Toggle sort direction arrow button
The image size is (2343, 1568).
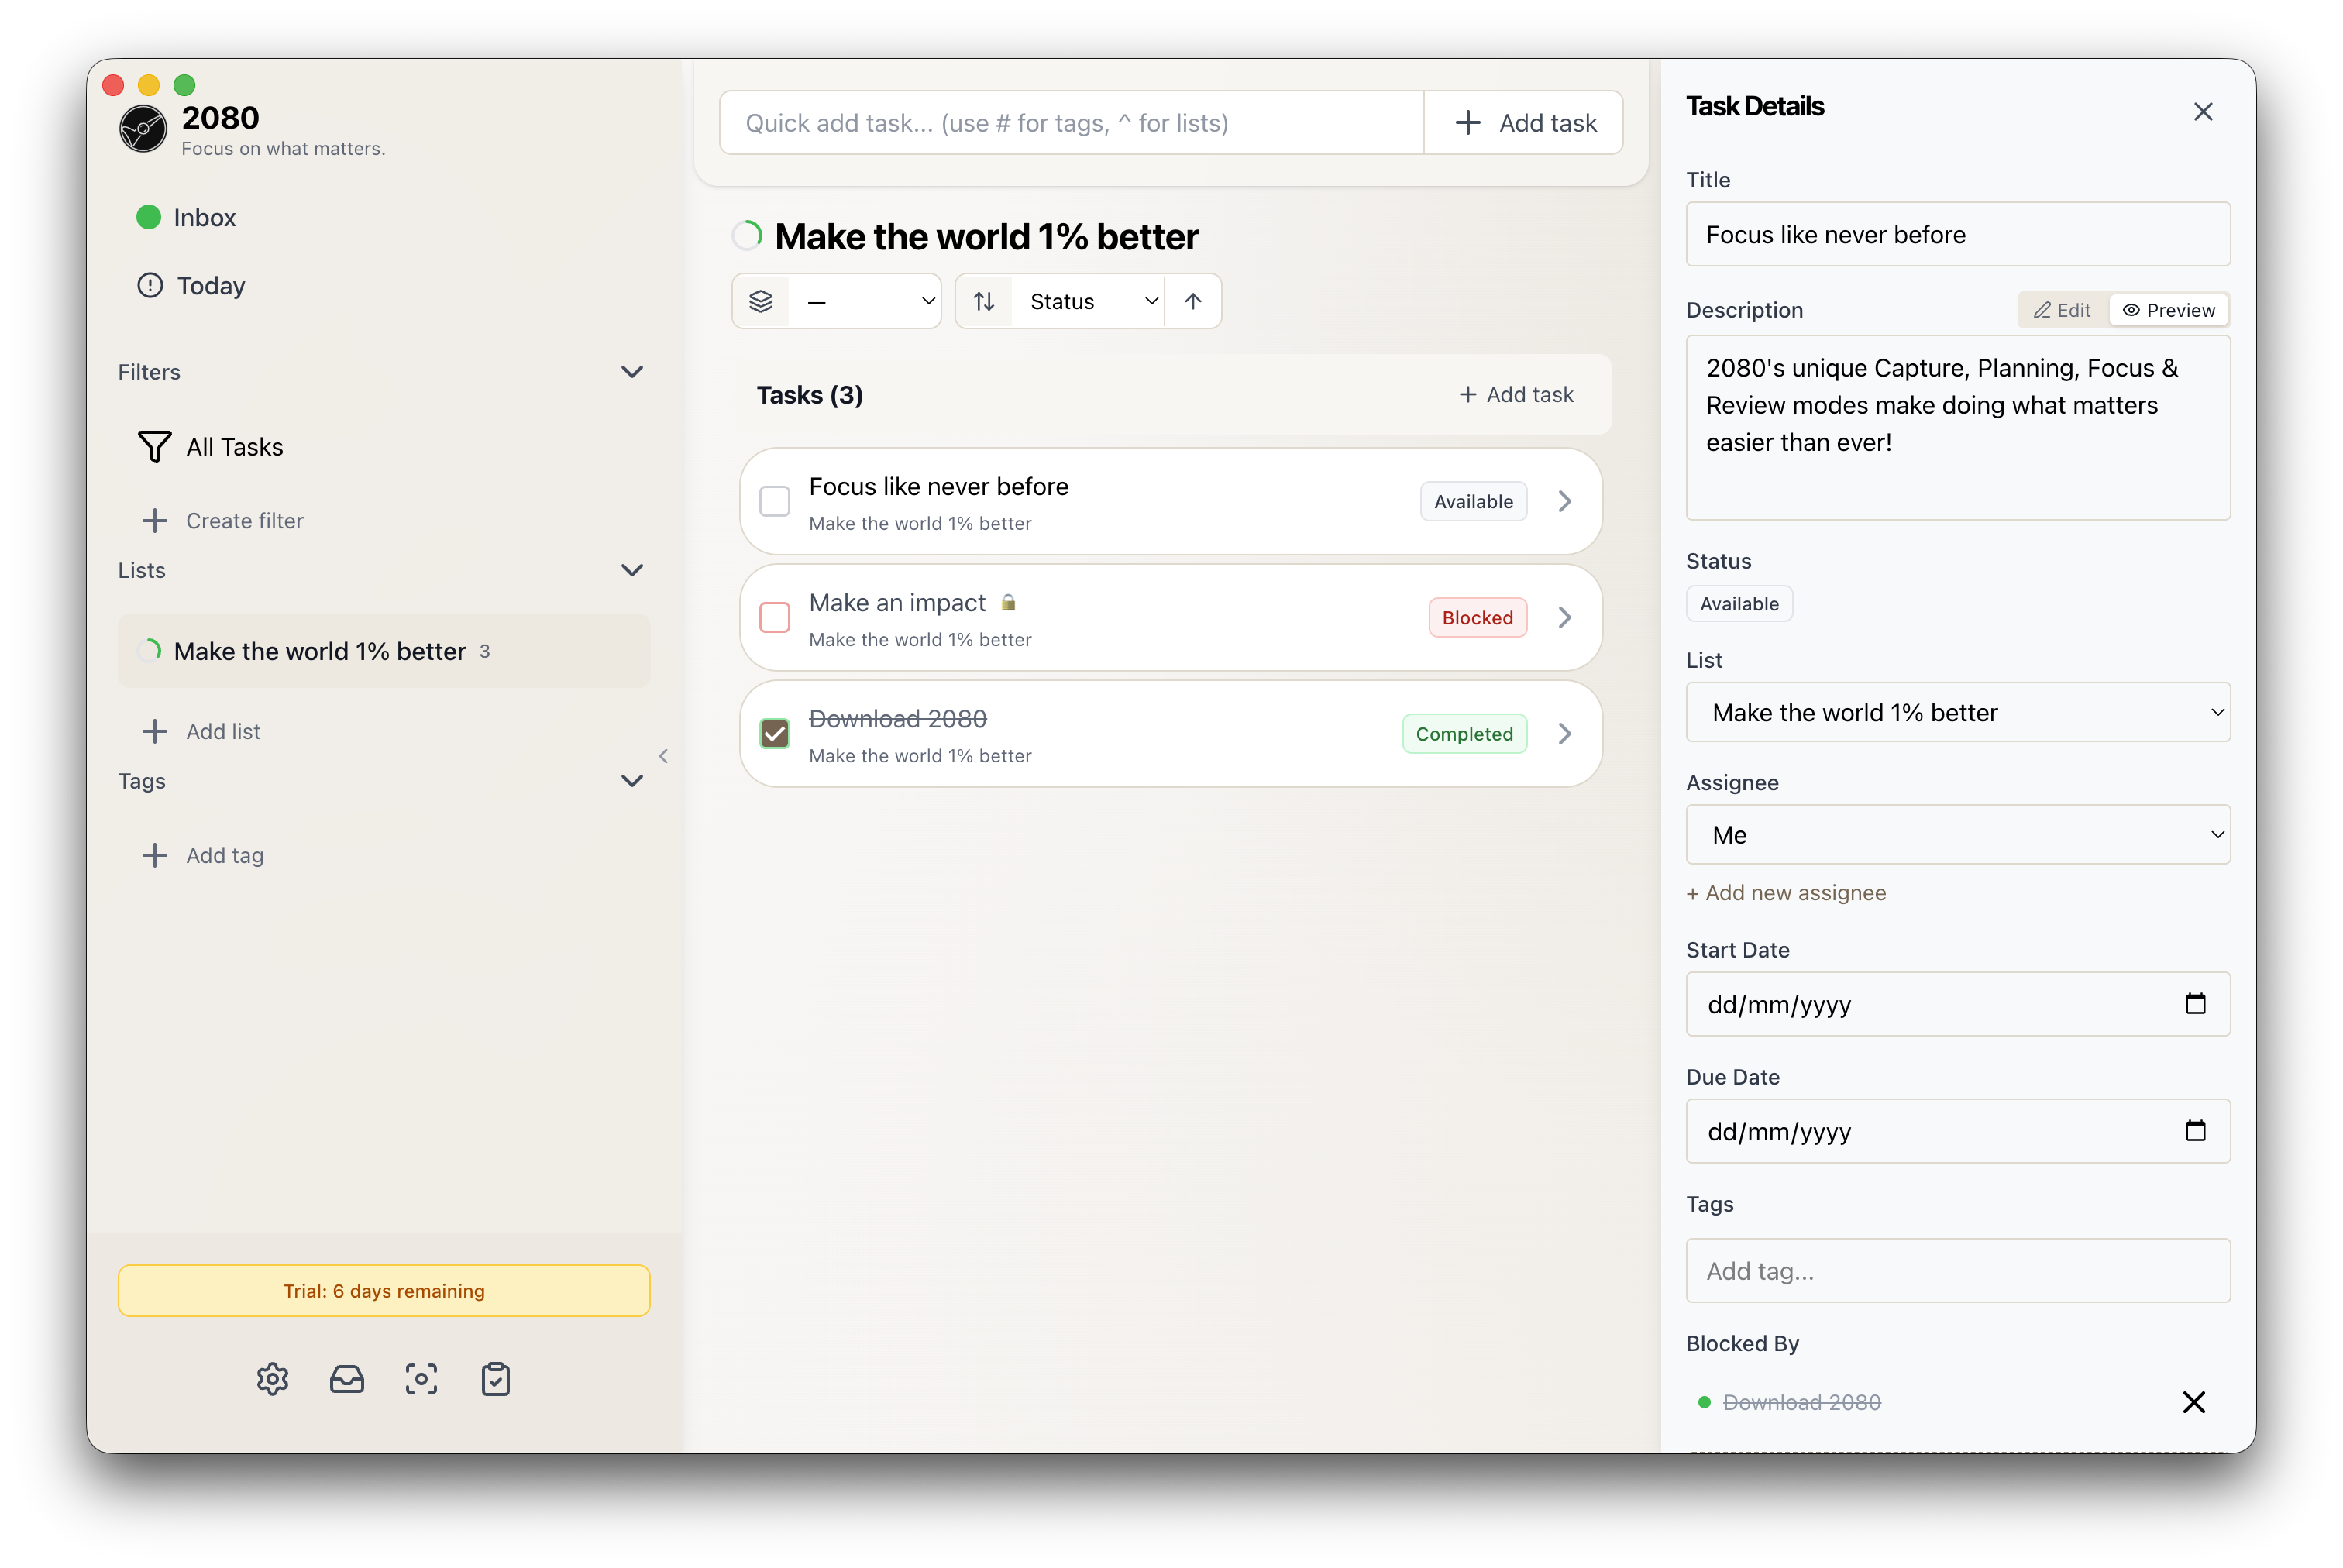coord(1193,301)
